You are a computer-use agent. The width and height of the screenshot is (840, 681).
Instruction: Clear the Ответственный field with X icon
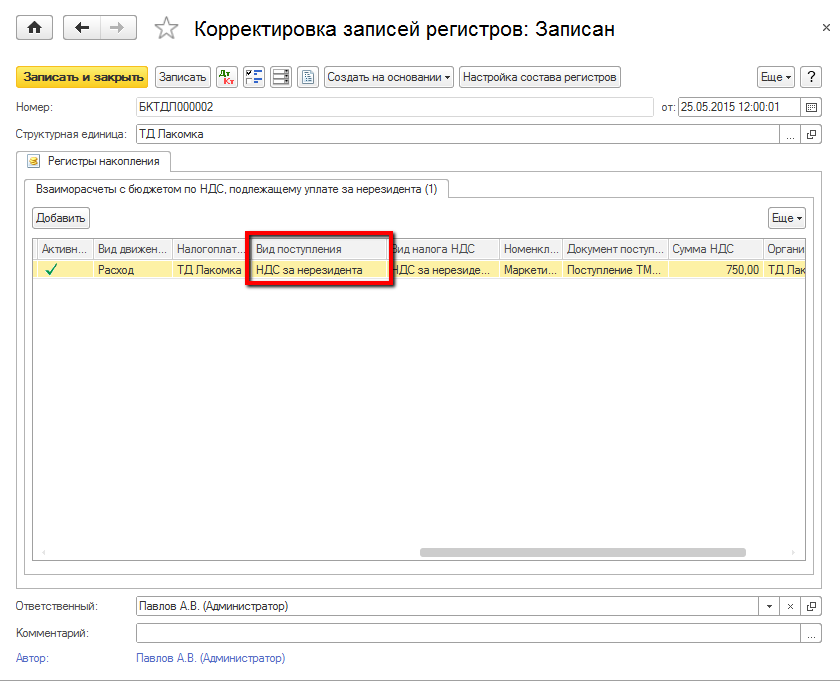pyautogui.click(x=790, y=606)
